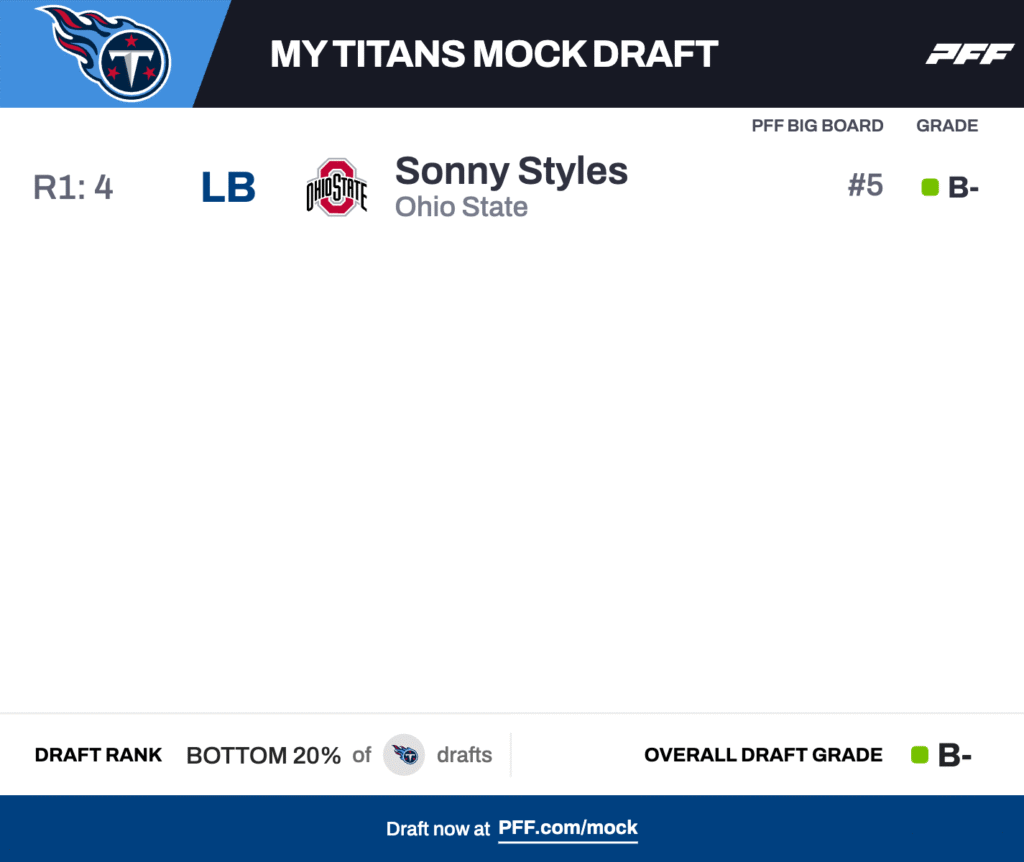Select the Sonny Styles player name
The image size is (1024, 862).
511,171
